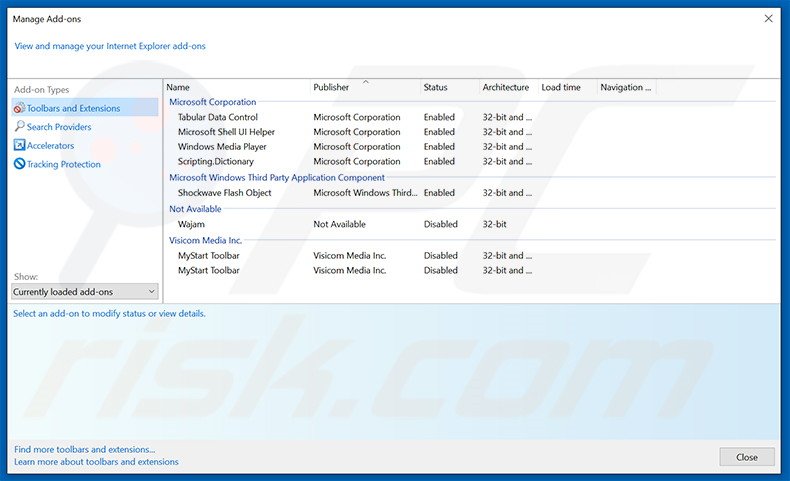Select the Microsoft Shell UI Helper add-on
The image size is (790, 481).
(x=226, y=132)
